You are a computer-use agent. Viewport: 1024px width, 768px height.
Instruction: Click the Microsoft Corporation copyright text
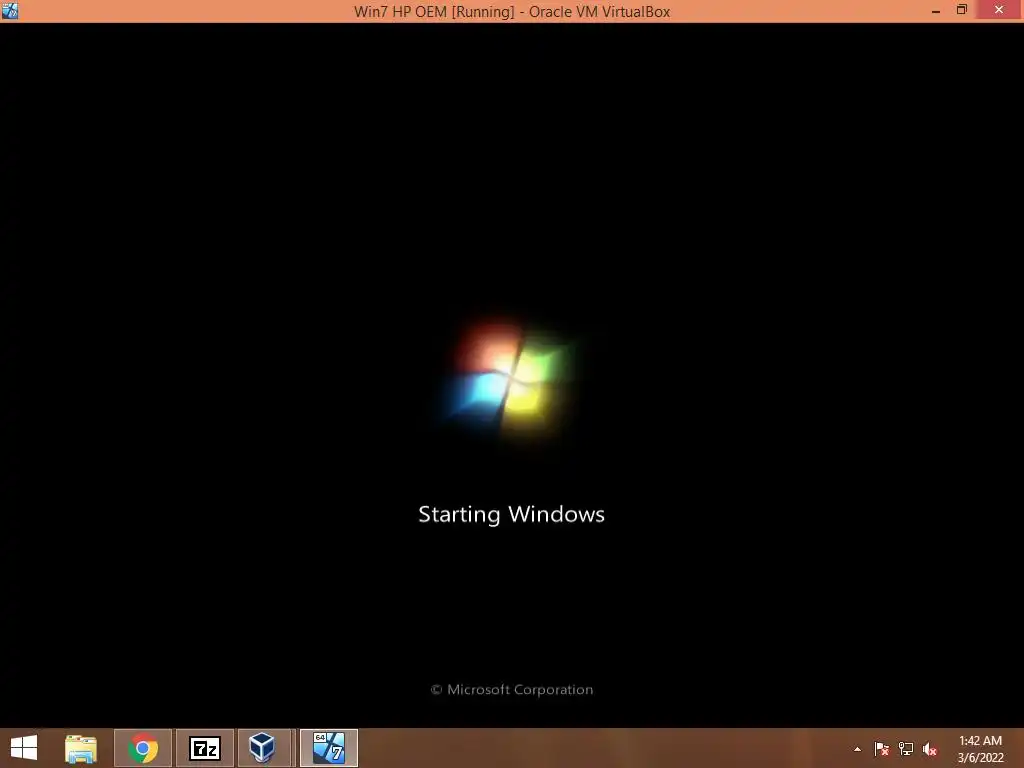coord(512,690)
